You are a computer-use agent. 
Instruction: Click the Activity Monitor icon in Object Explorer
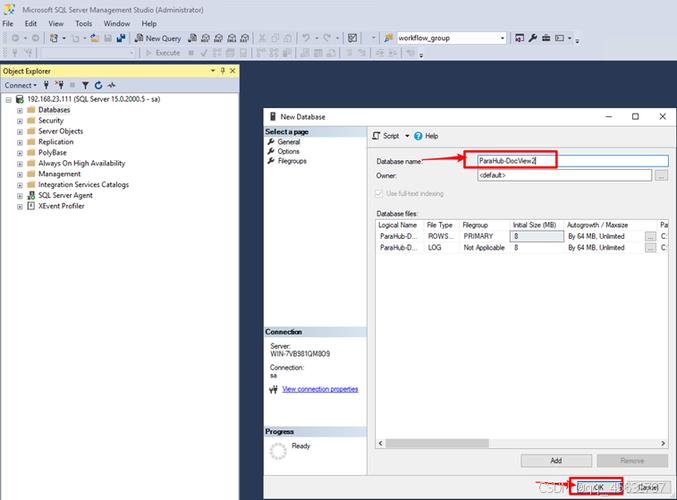pos(111,86)
